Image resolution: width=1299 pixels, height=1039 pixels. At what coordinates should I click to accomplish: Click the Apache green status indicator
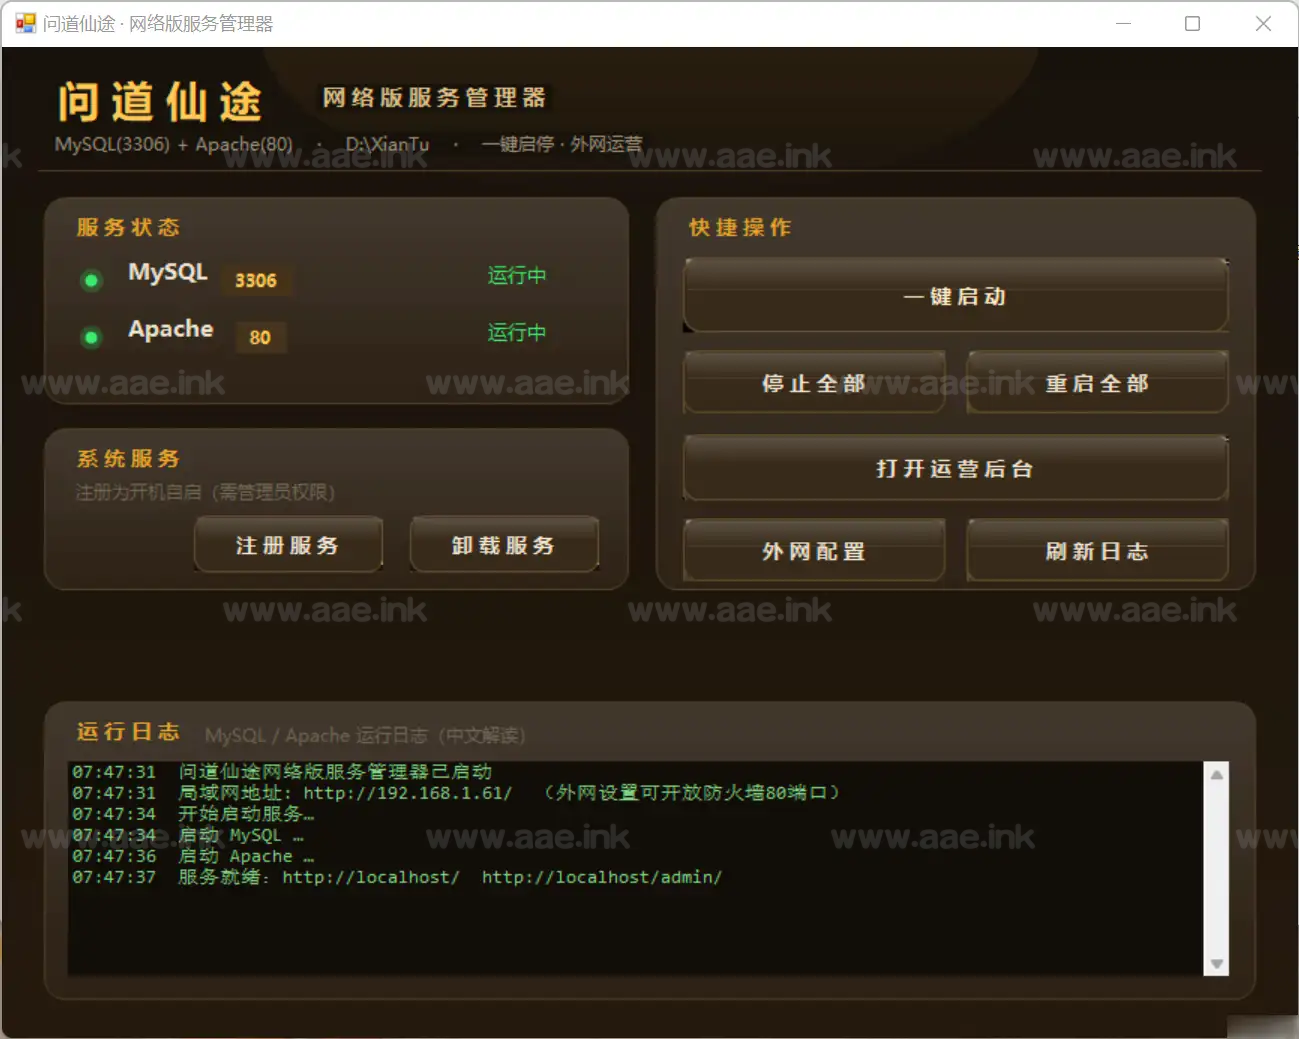91,337
